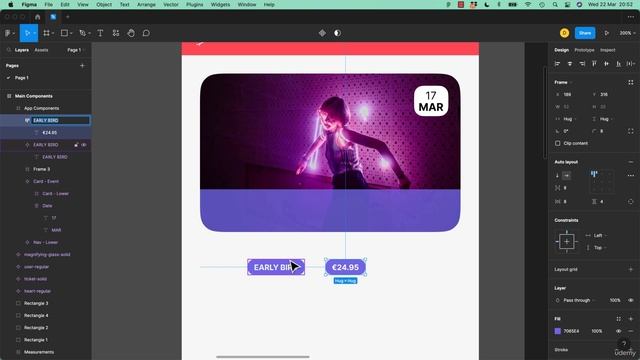The width and height of the screenshot is (640, 360).
Task: Click independent corners icon
Action: 631,131
